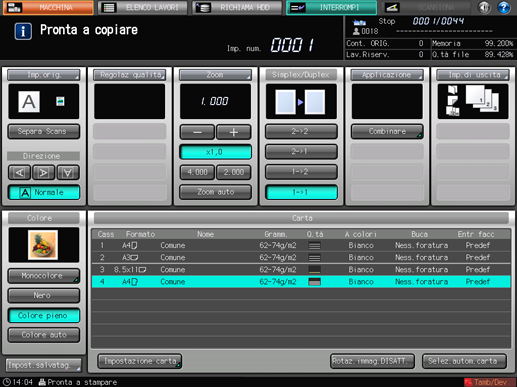
Task: Open Impostazione carta settings
Action: (x=140, y=361)
